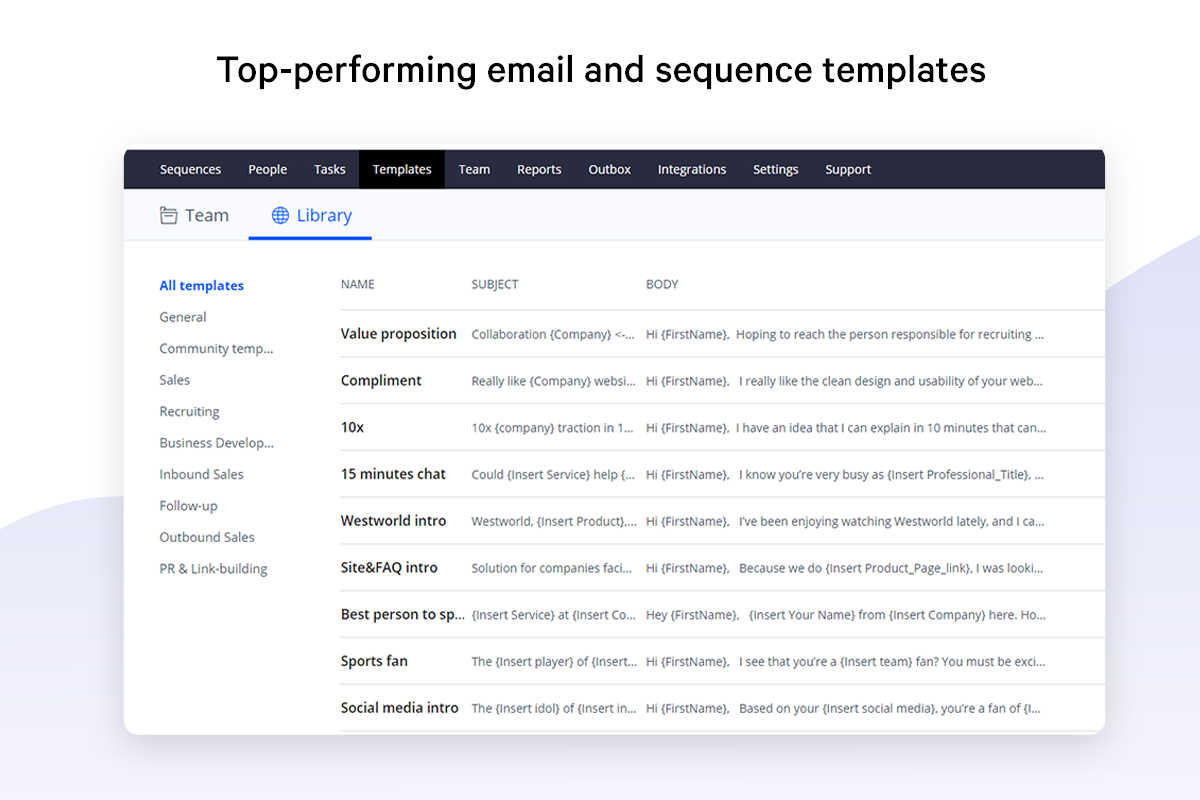Screen dimensions: 1200x800
Task: Filter by All templates category
Action: [201, 286]
